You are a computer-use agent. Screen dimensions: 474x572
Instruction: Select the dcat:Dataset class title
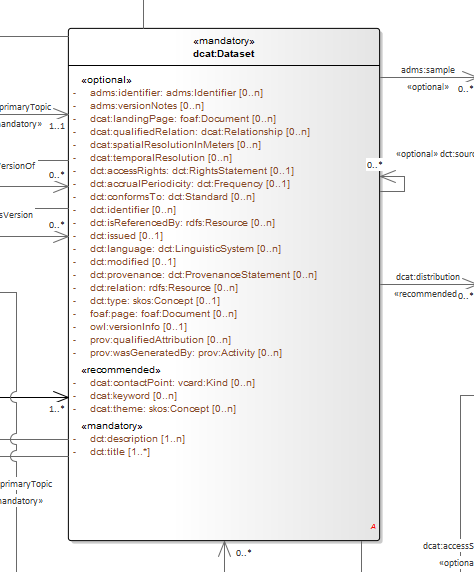(224, 54)
